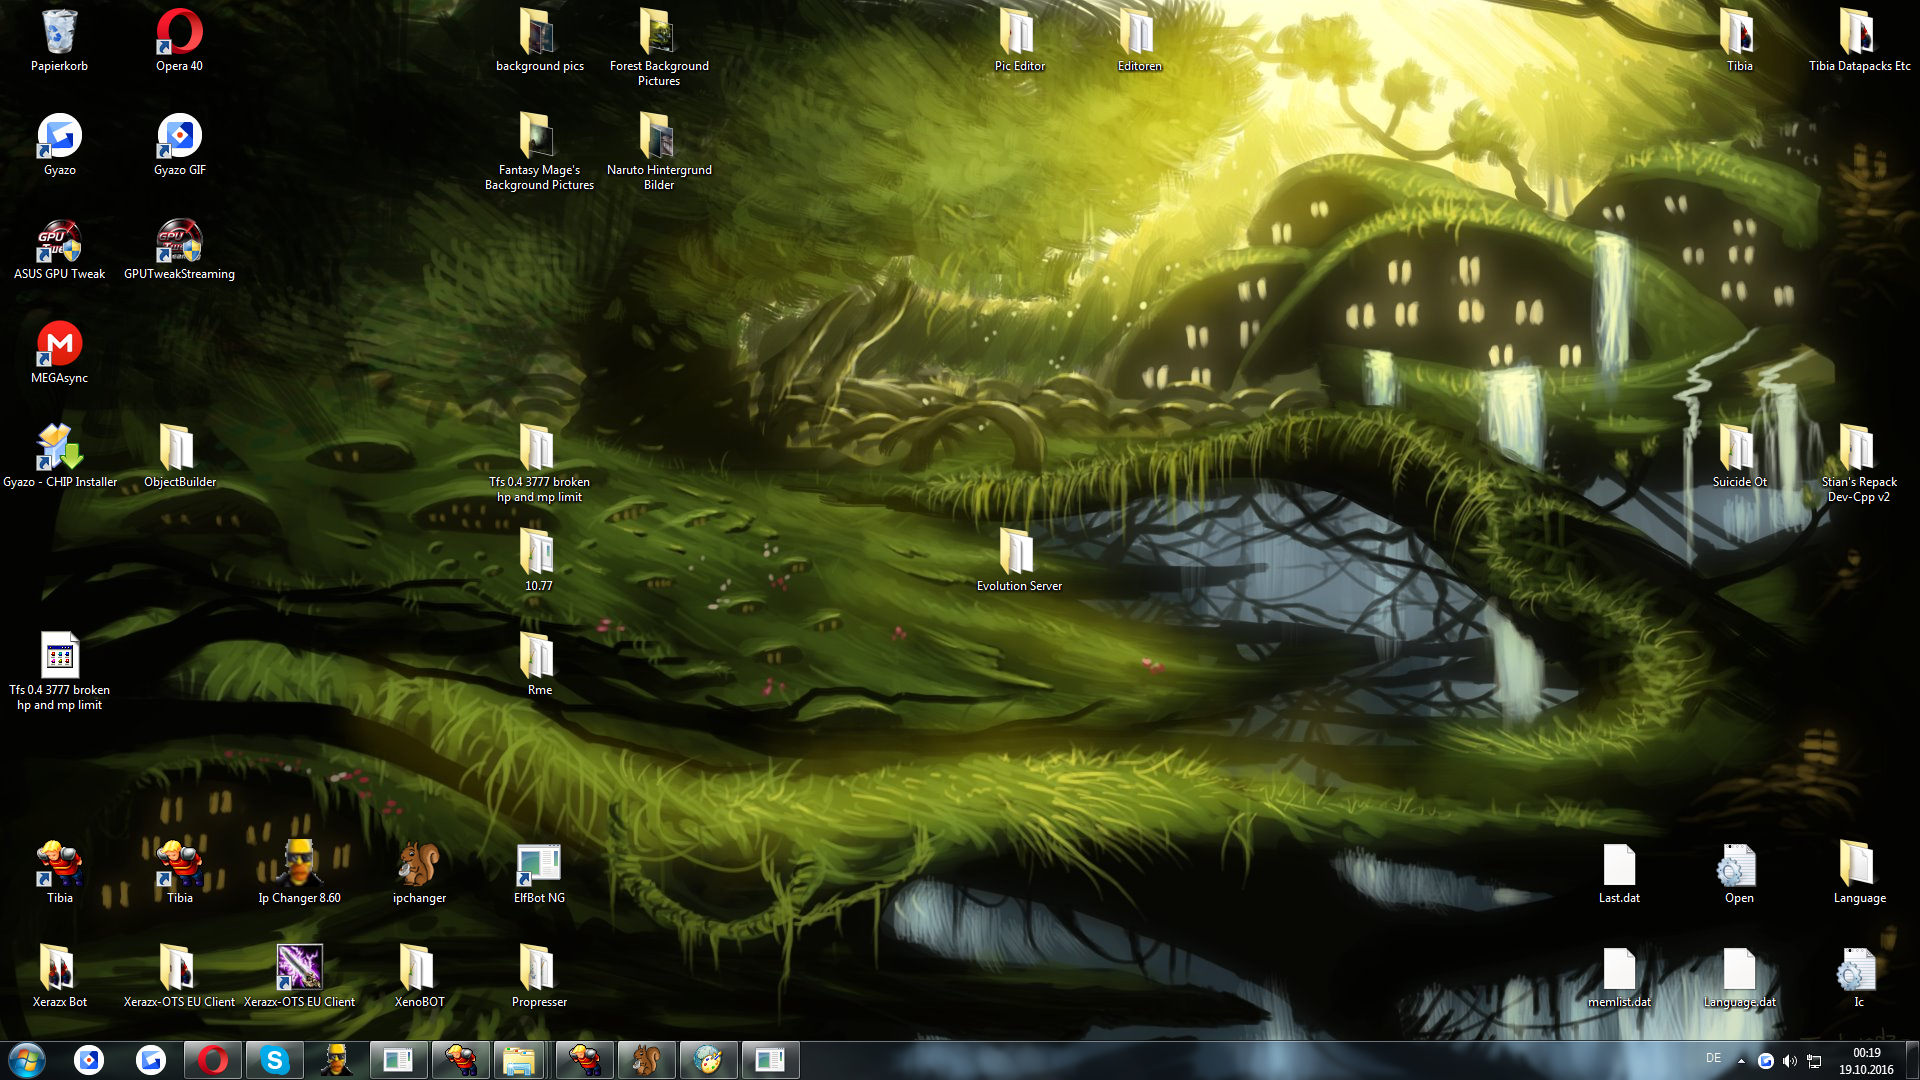This screenshot has width=1920, height=1080.
Task: Click Ip Changer taskbar icon
Action: [337, 1060]
